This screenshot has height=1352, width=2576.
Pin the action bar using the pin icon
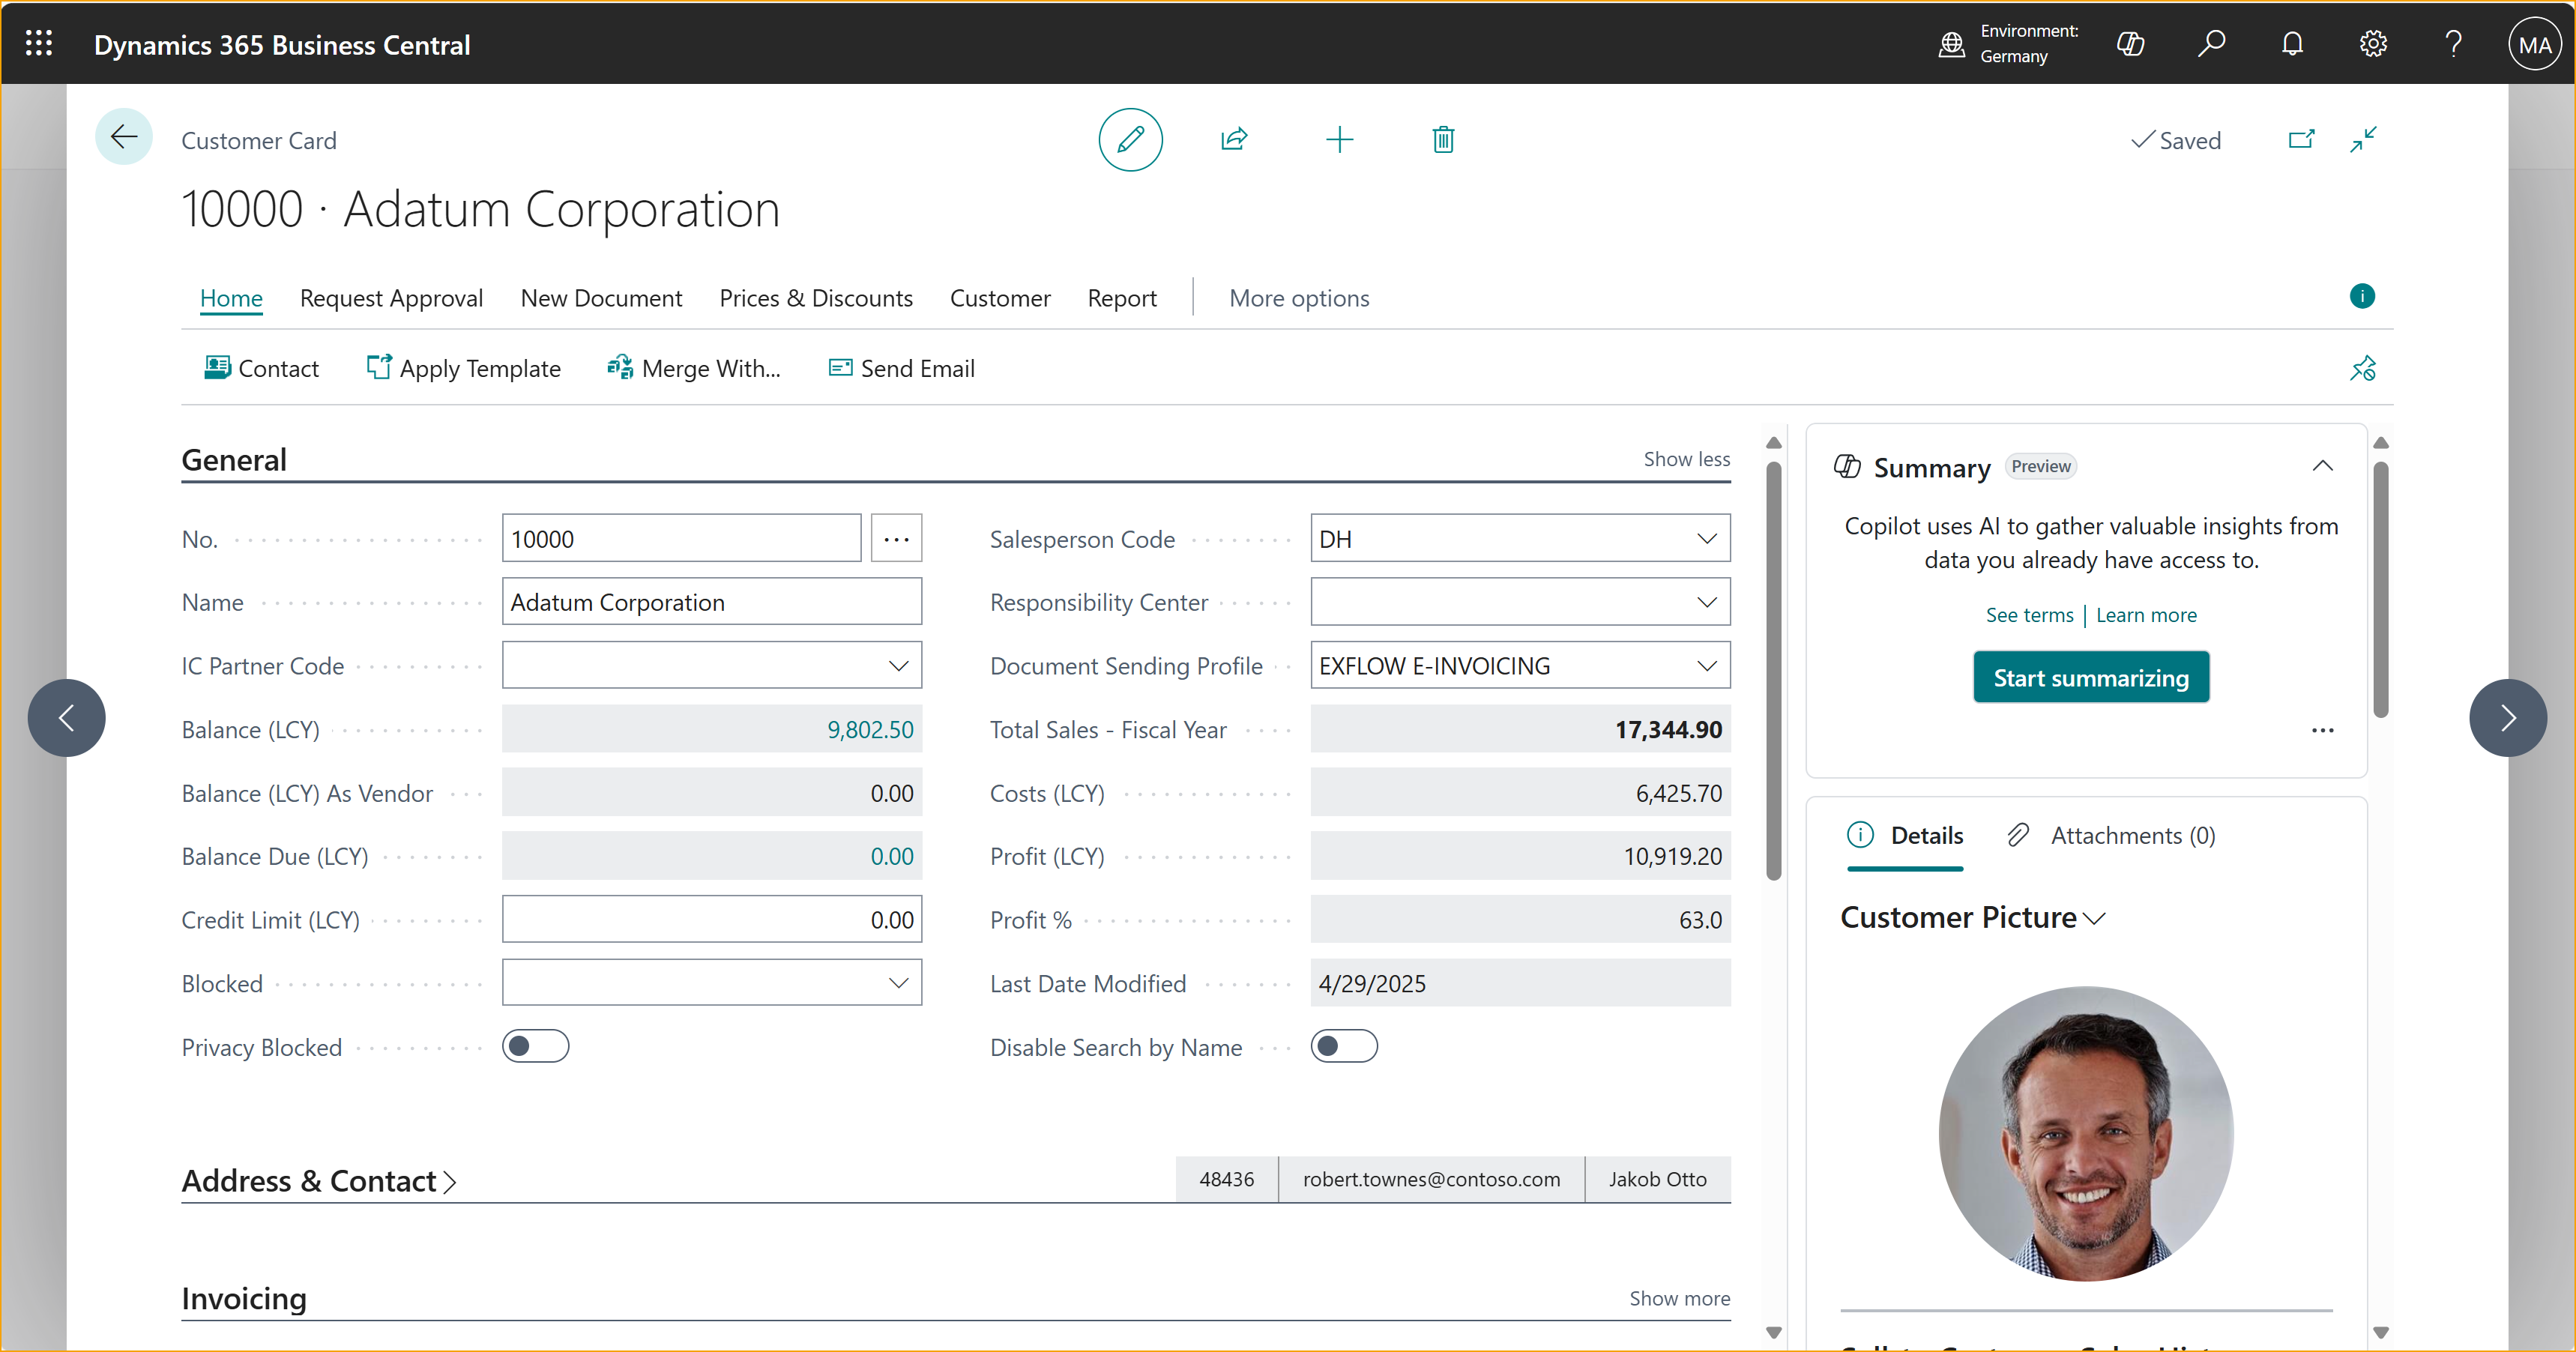point(2364,369)
